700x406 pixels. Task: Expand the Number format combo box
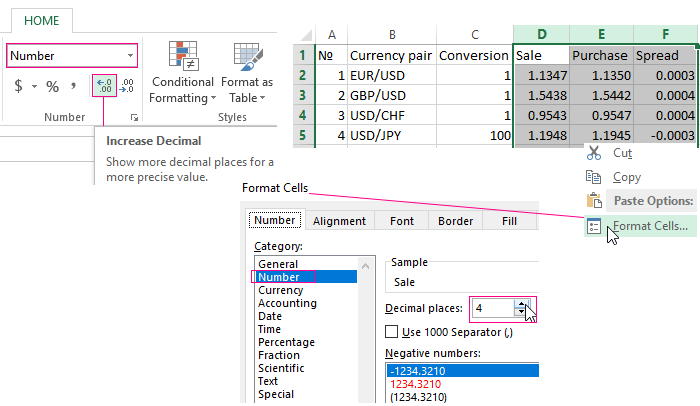(131, 56)
